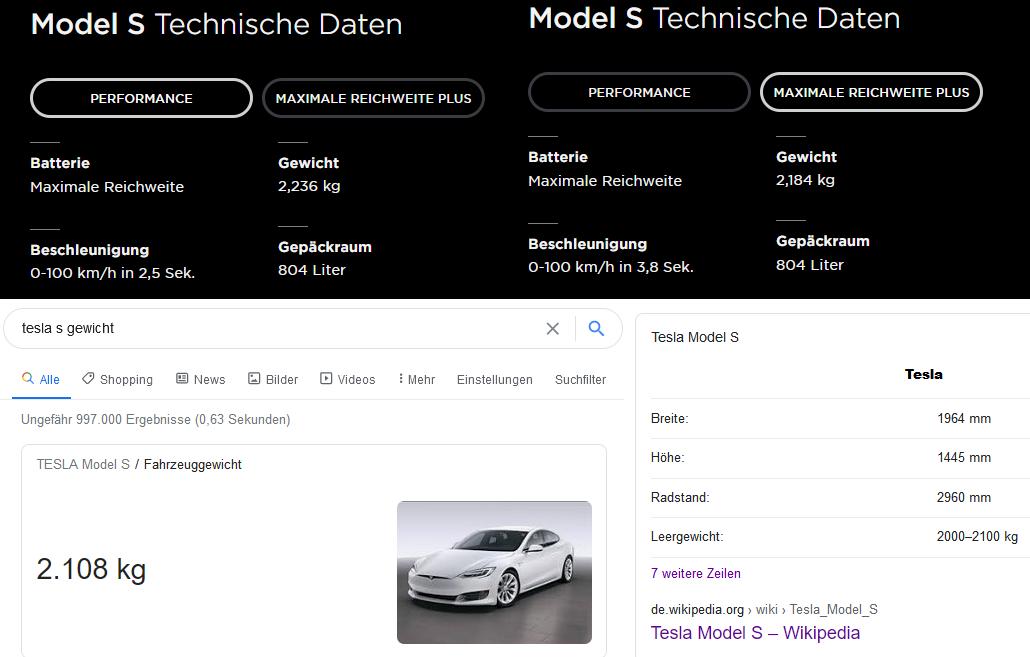The height and width of the screenshot is (657, 1030).
Task: Click de.wikipedia.org breadcrumb URL
Action: (x=698, y=610)
